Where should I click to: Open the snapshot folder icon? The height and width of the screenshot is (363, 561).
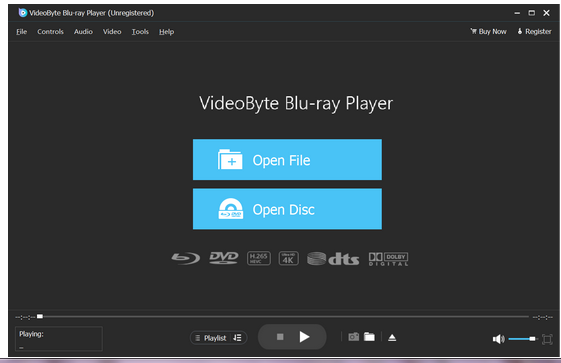369,337
